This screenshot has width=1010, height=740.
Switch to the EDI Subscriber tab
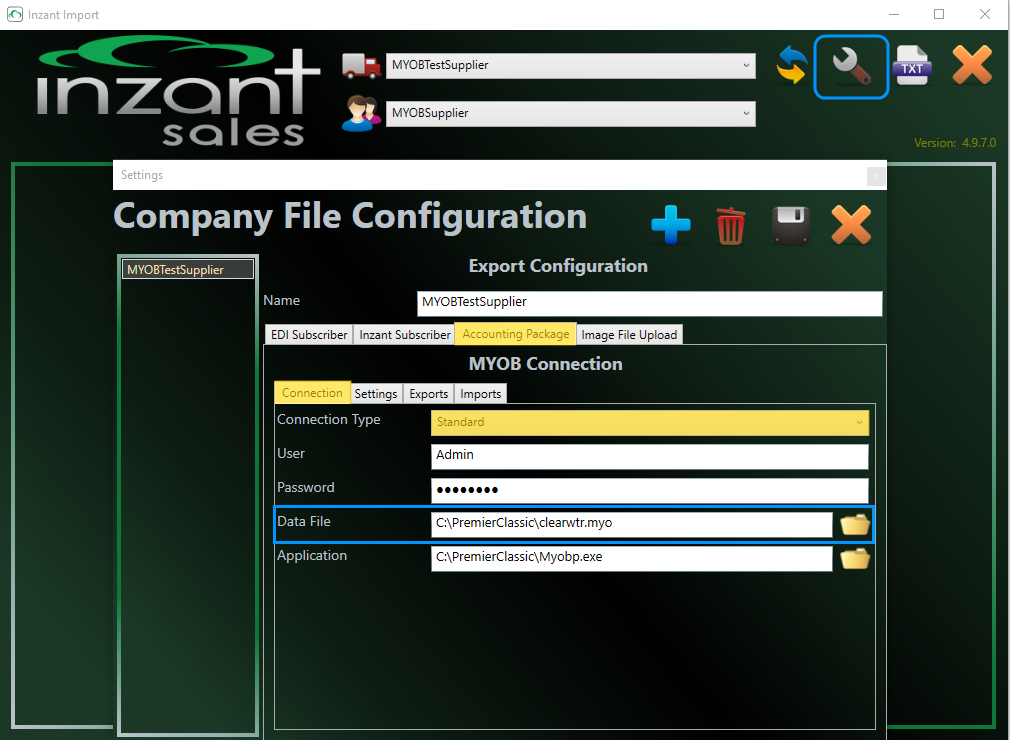point(309,335)
